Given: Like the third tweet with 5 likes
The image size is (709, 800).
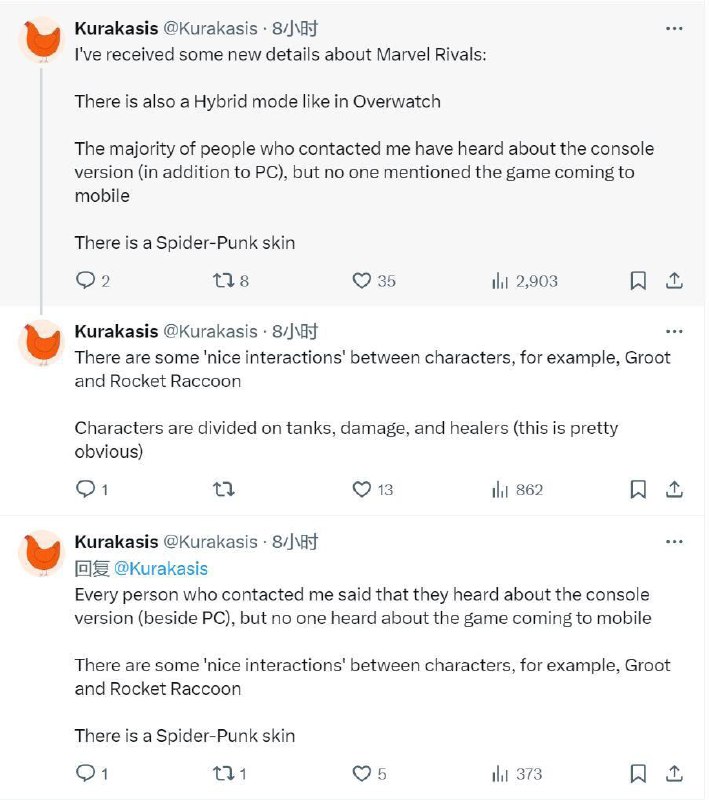Looking at the screenshot, I should coord(362,773).
